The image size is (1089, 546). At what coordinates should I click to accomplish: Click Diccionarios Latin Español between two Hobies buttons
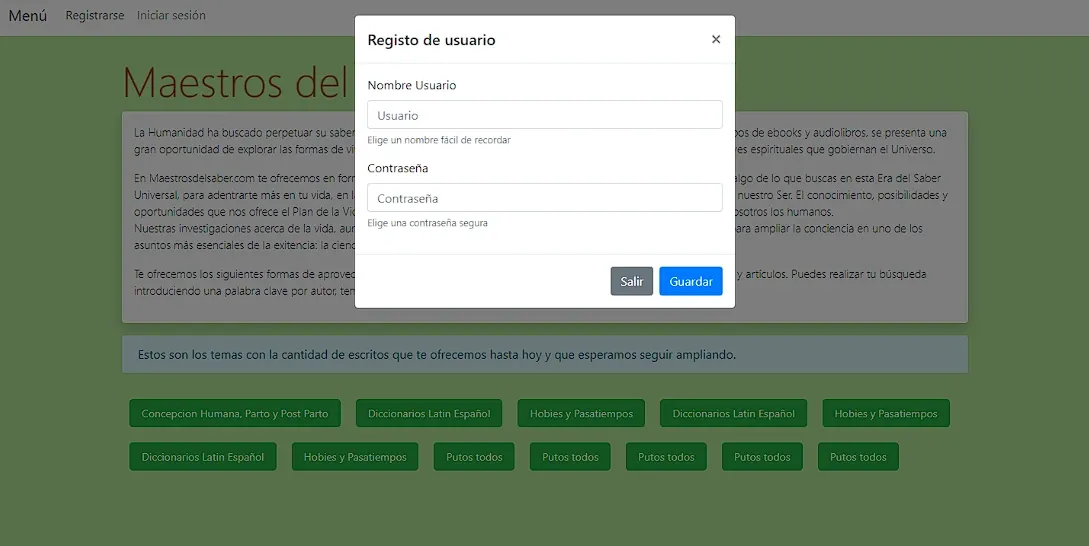pos(733,414)
